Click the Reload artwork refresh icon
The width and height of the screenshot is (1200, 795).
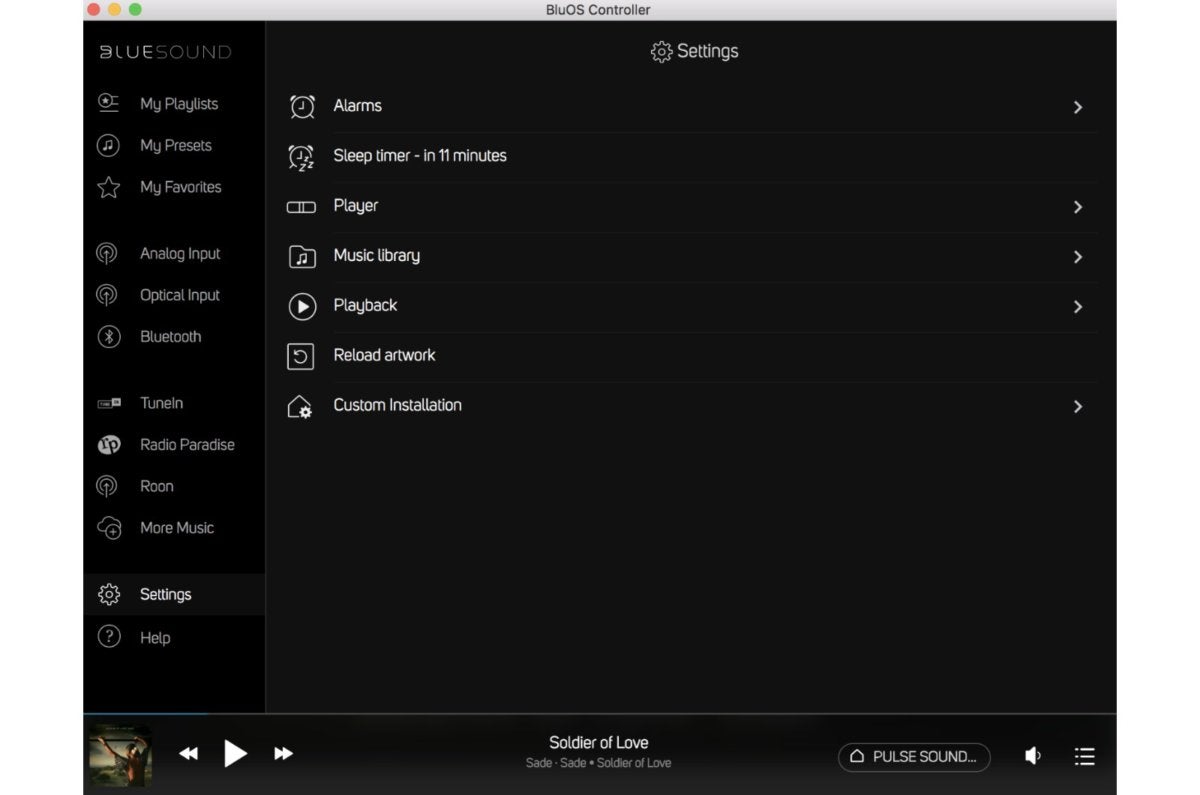coord(301,356)
